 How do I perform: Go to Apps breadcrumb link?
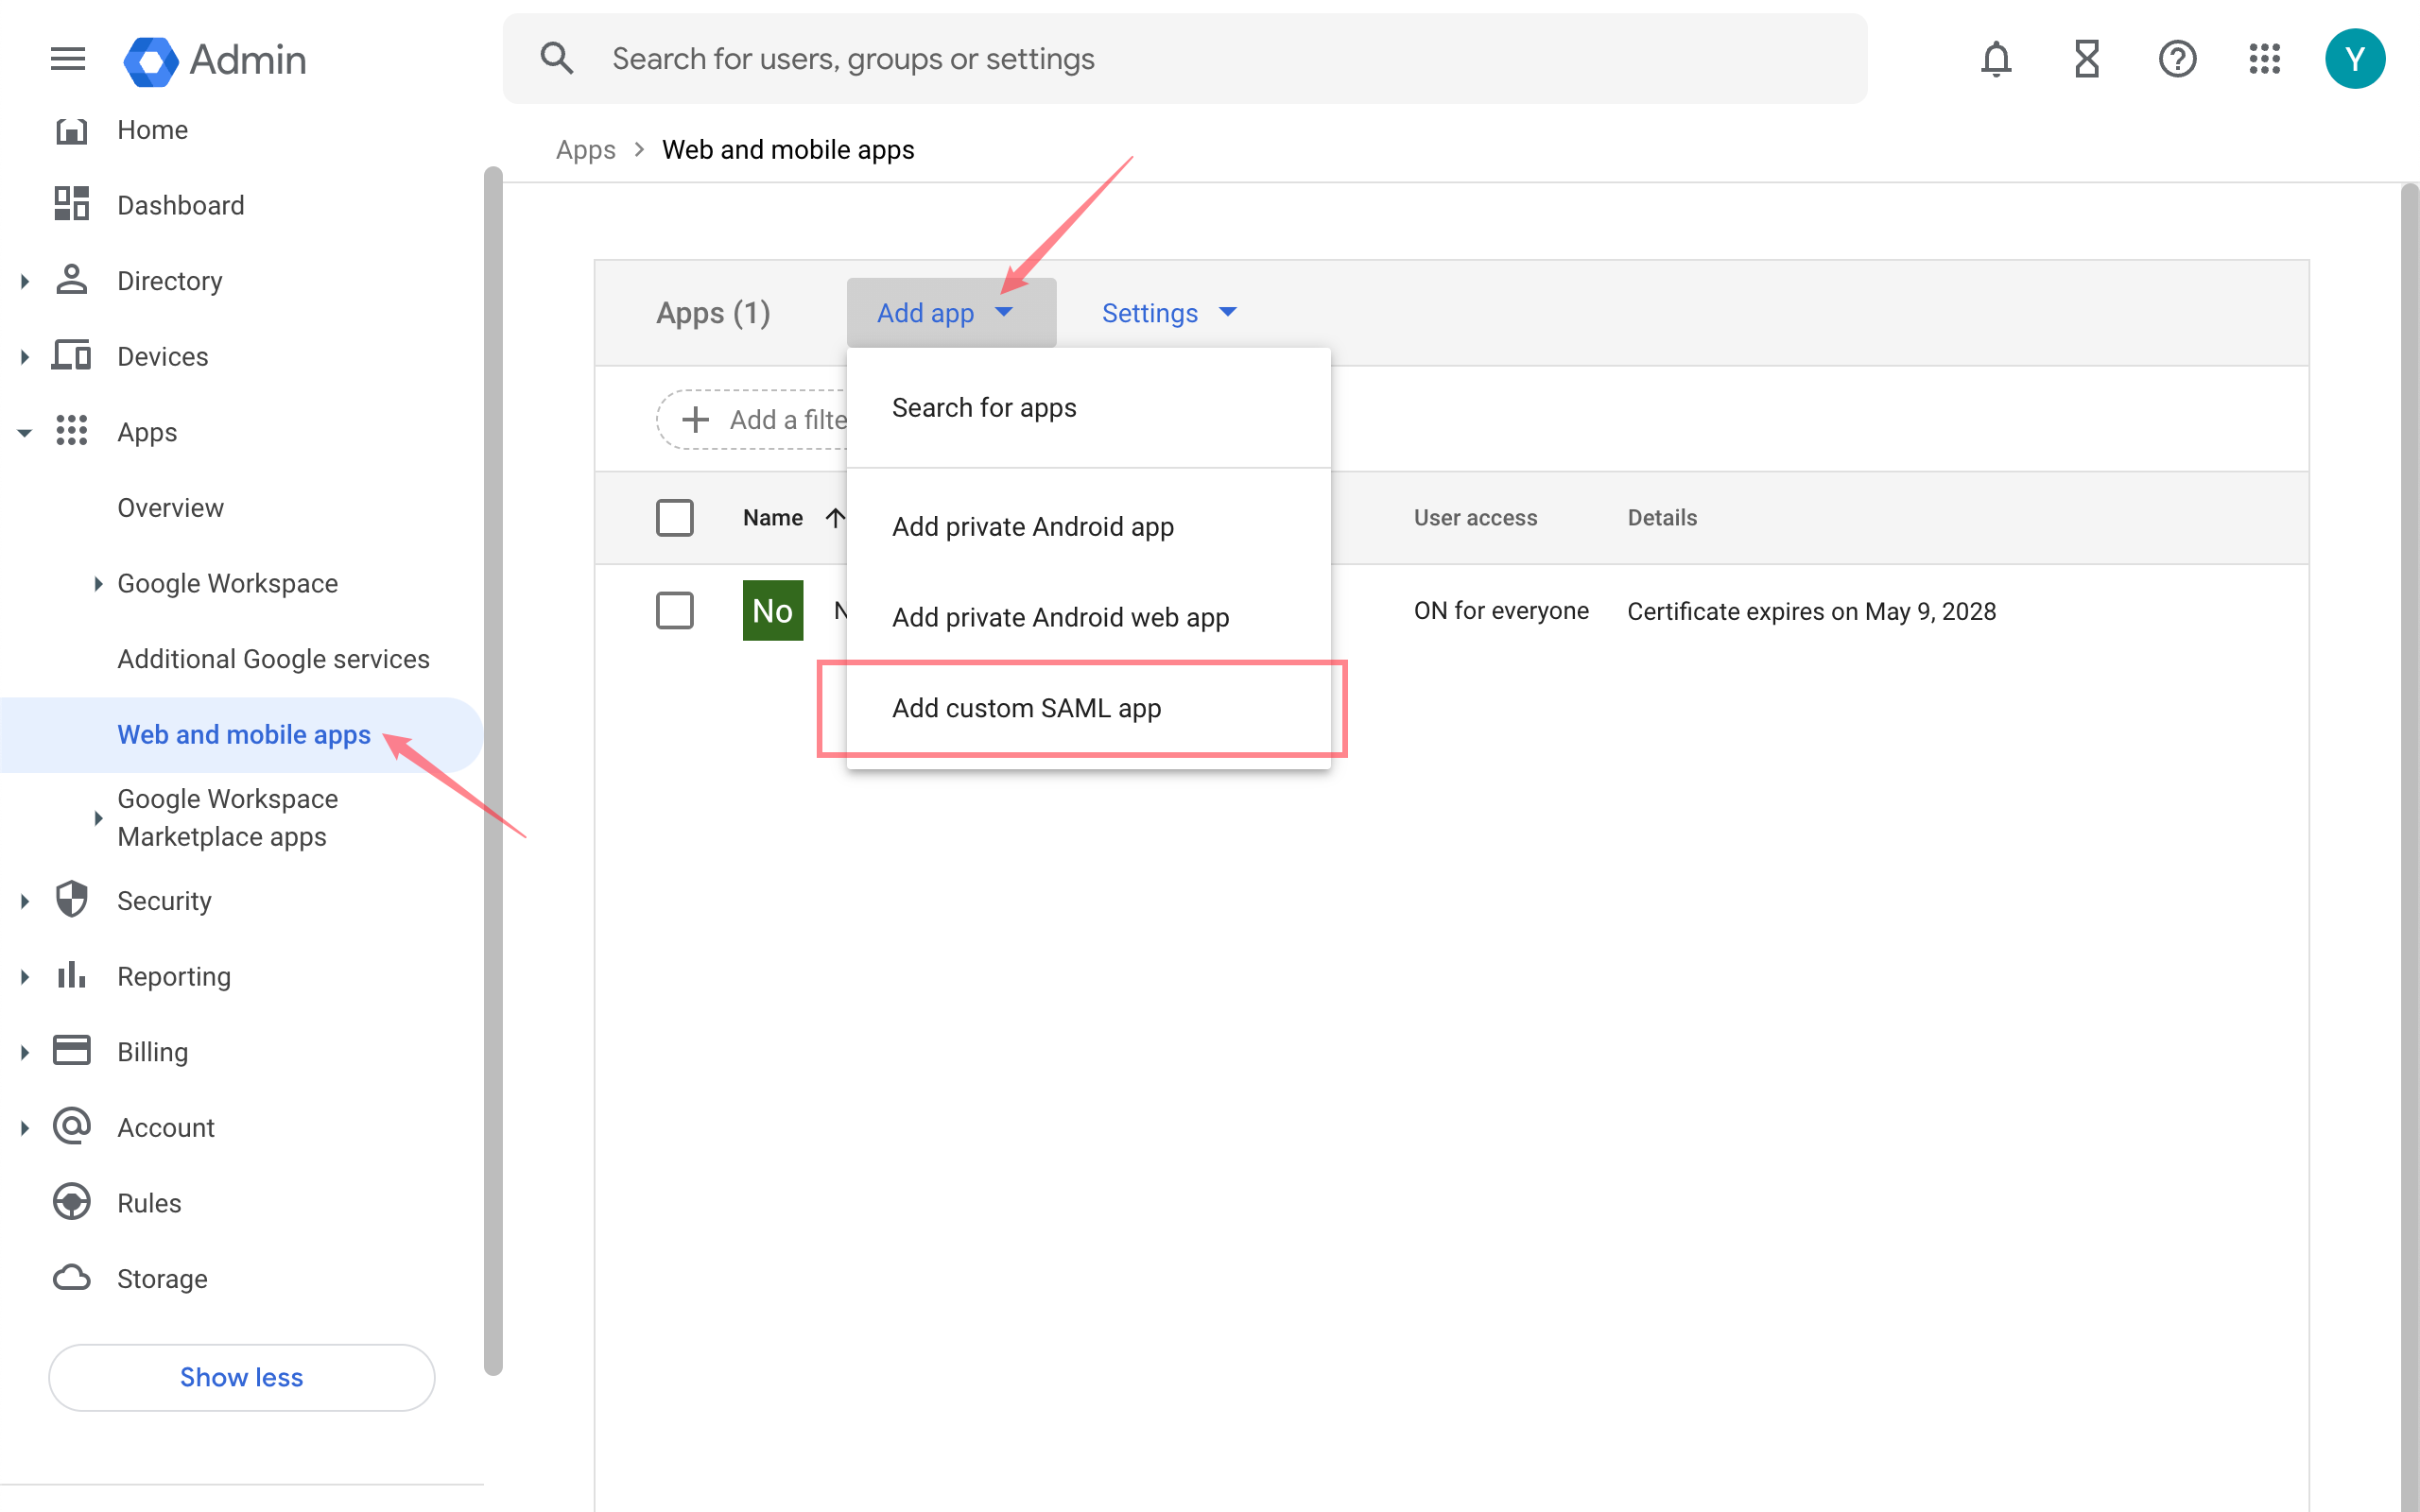[x=585, y=150]
